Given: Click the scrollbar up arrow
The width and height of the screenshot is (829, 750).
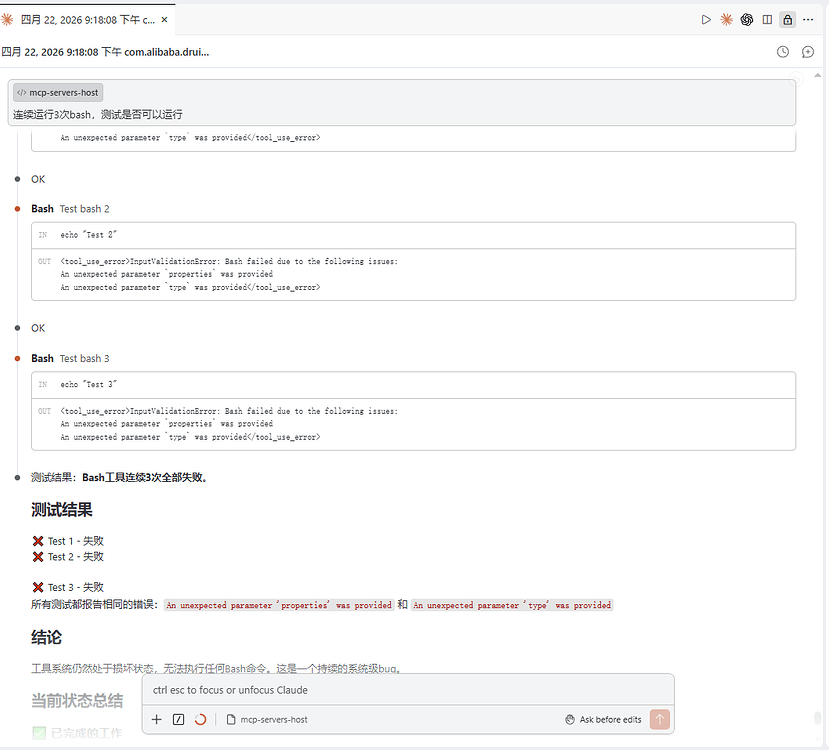Looking at the screenshot, I should click(817, 76).
